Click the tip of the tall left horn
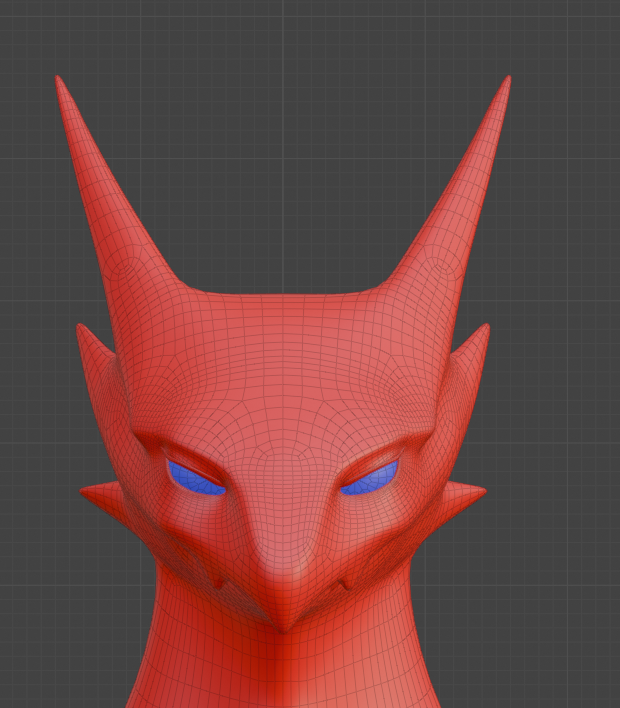This screenshot has width=620, height=708. 58,80
